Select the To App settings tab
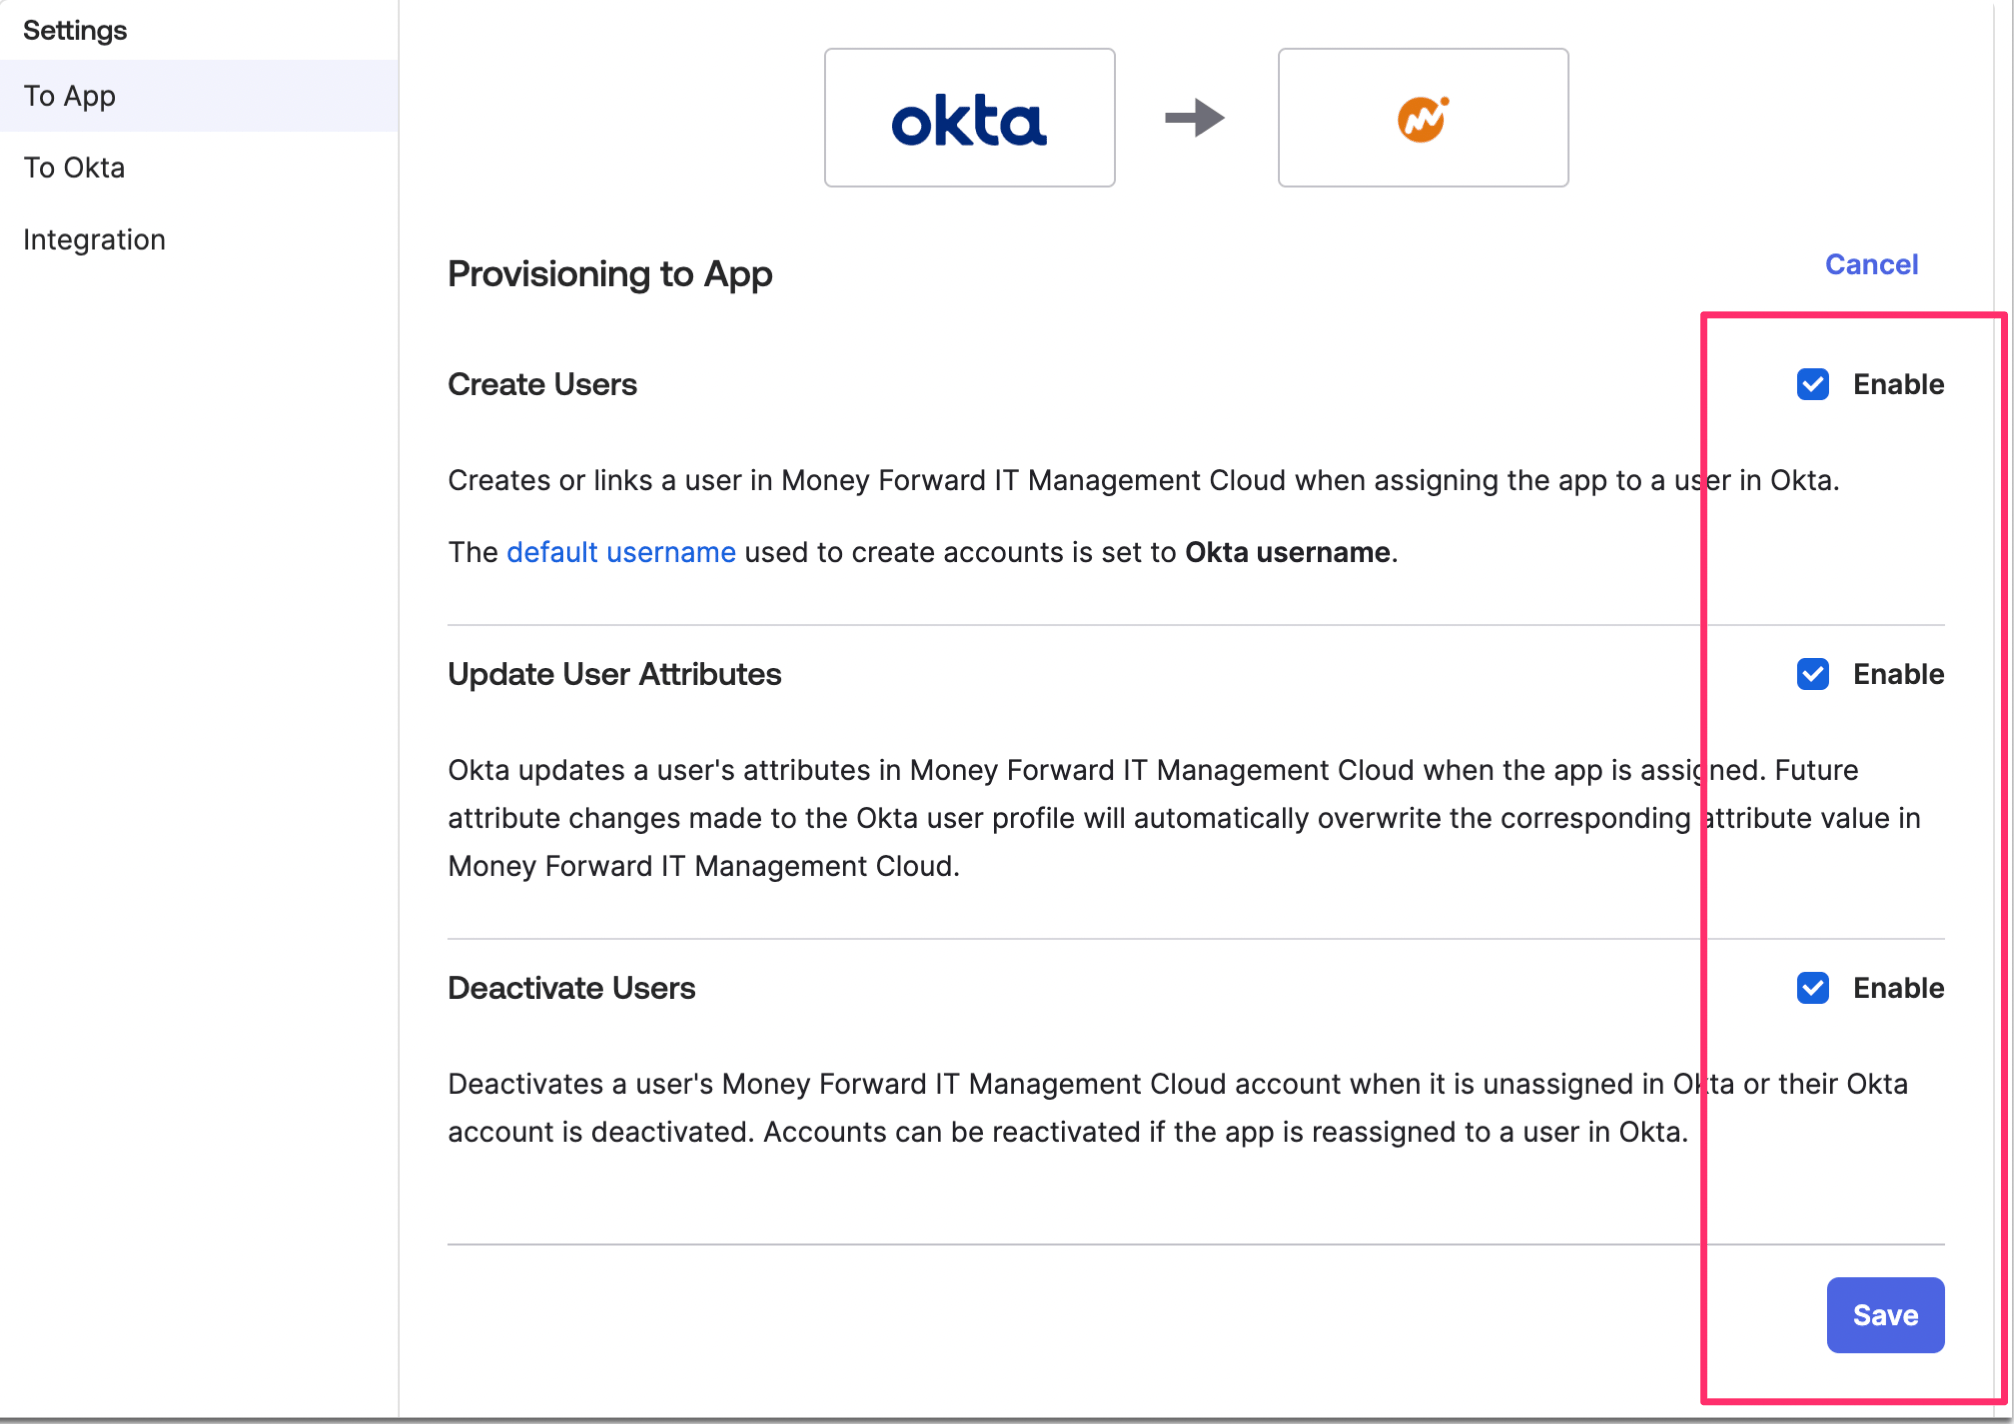 coord(199,96)
